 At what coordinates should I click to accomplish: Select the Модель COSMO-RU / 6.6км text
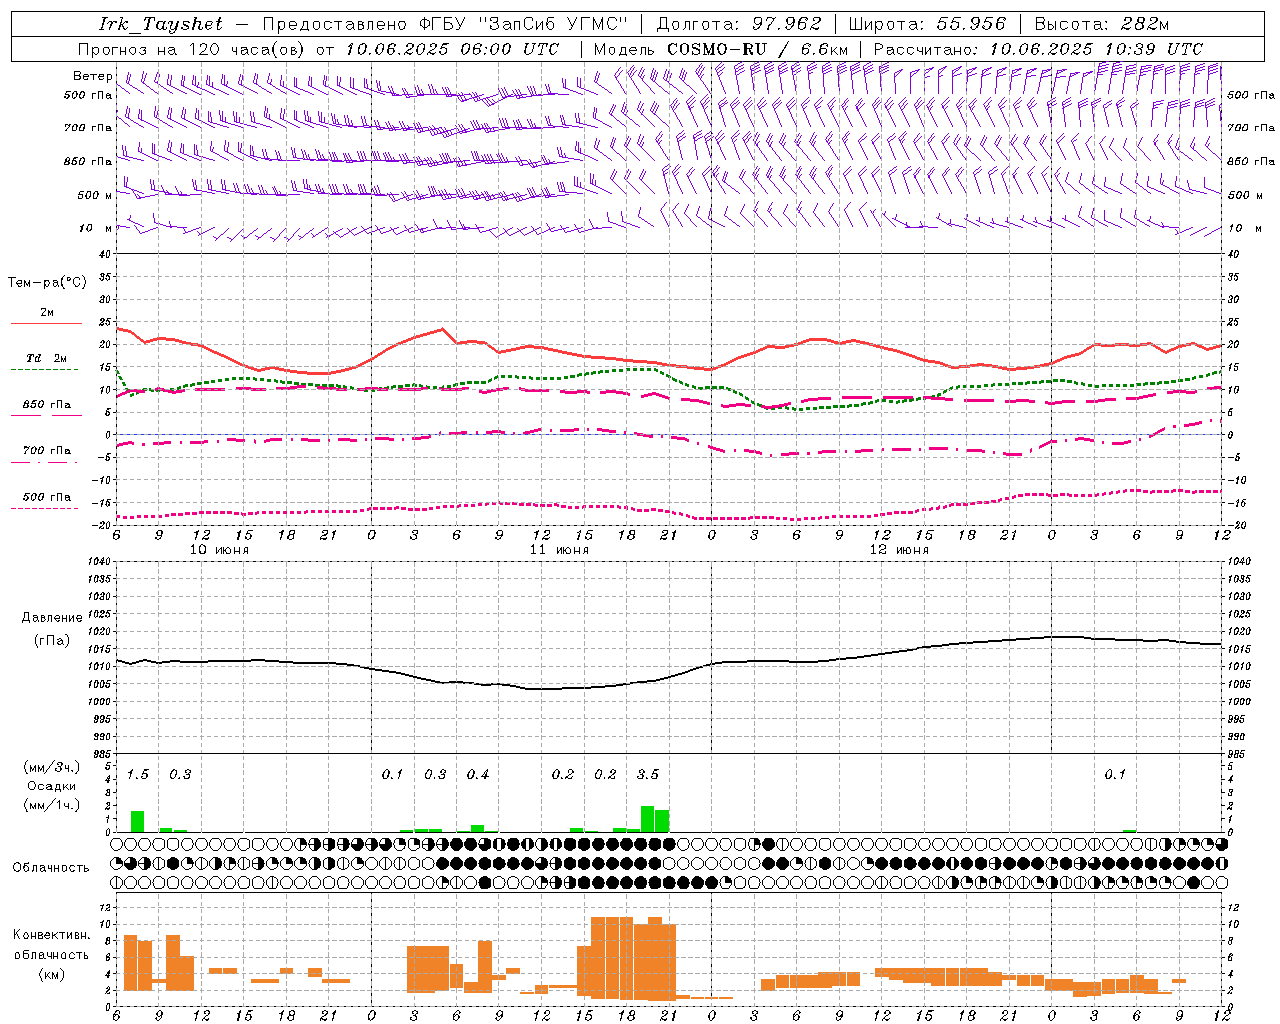(x=720, y=49)
